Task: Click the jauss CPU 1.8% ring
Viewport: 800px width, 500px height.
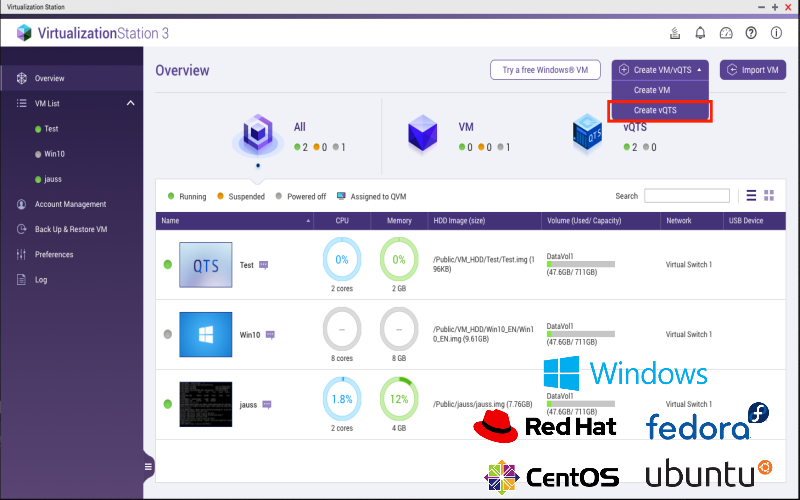Action: tap(342, 399)
